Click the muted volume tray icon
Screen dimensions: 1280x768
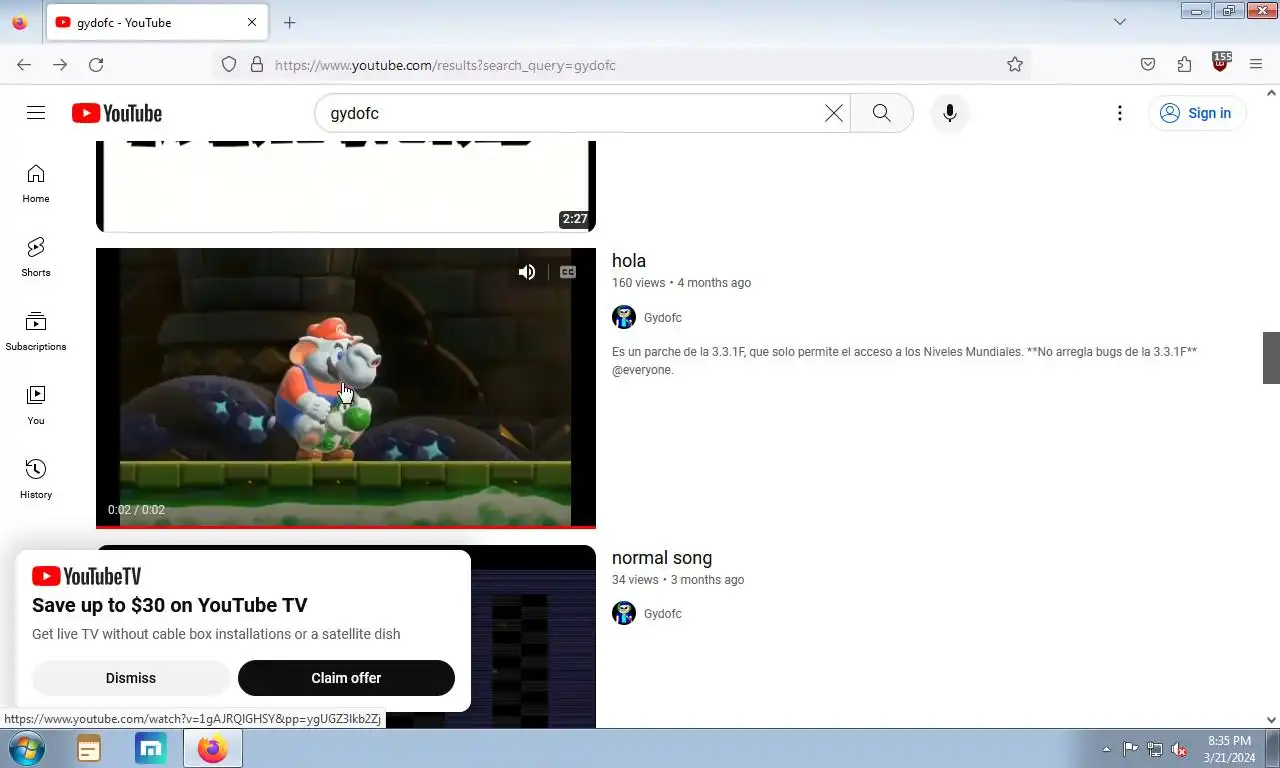coord(1179,749)
